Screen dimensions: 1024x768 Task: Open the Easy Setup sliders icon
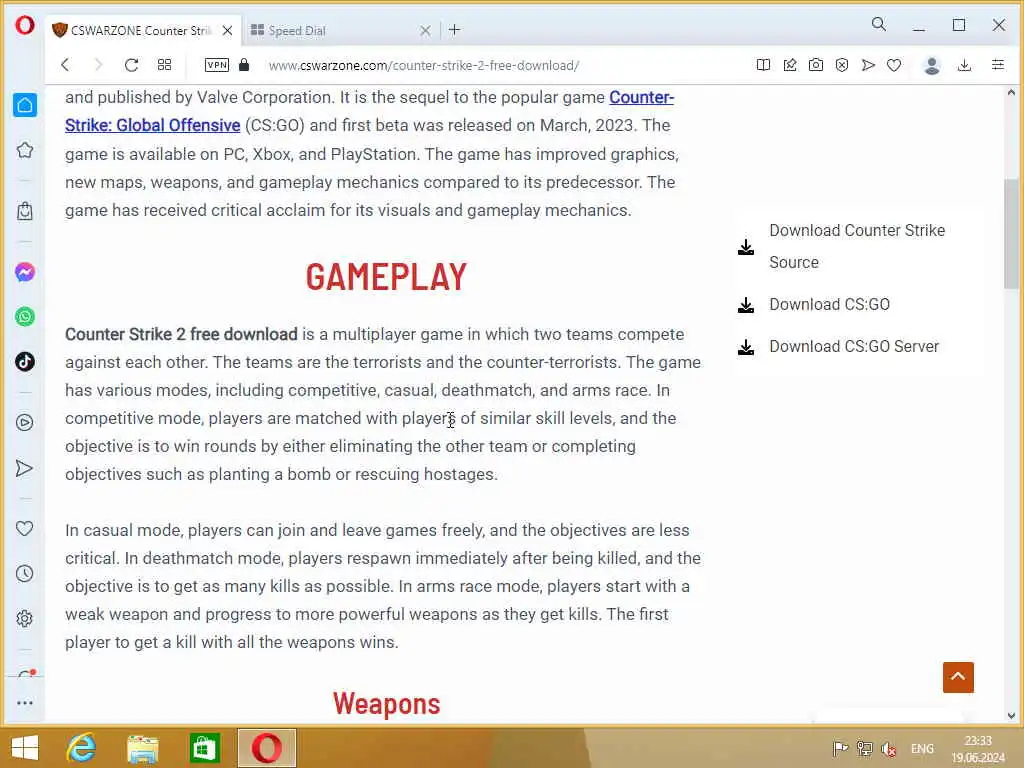[x=997, y=65]
